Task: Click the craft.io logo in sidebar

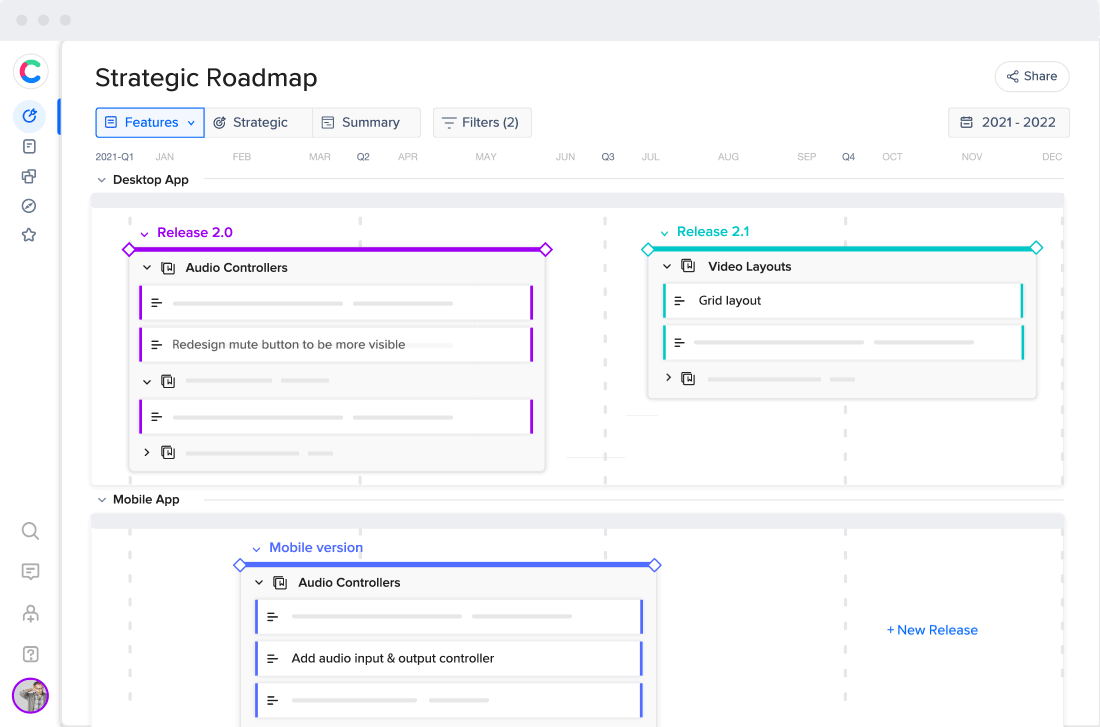Action: tap(30, 71)
